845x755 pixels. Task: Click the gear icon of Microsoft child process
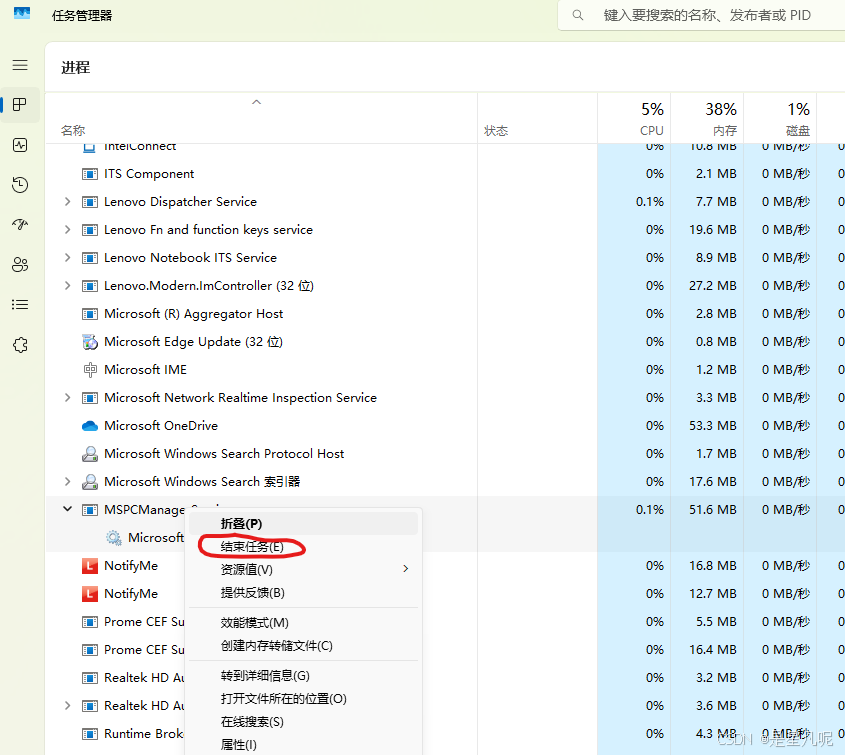pyautogui.click(x=114, y=538)
